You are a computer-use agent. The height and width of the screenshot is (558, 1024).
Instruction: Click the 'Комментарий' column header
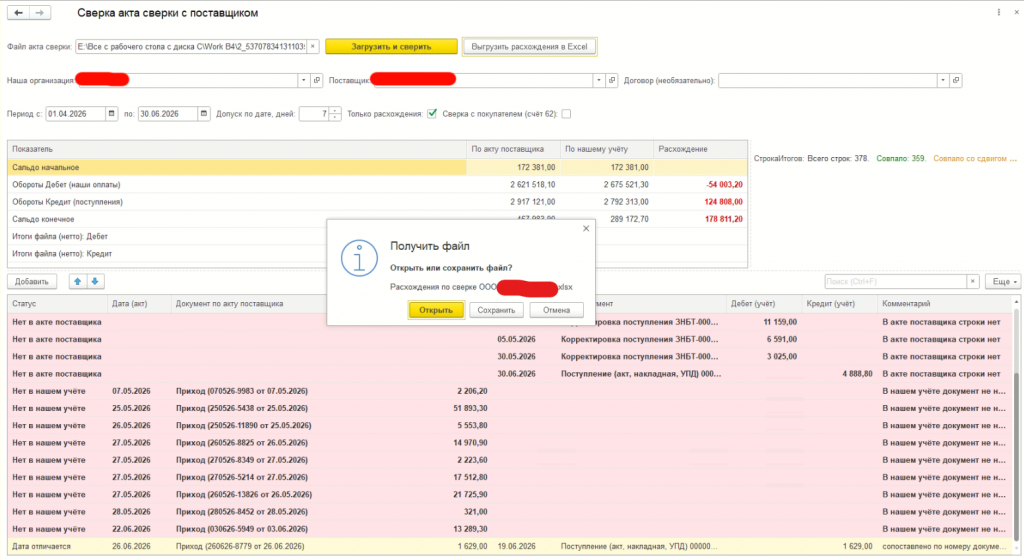tap(945, 304)
